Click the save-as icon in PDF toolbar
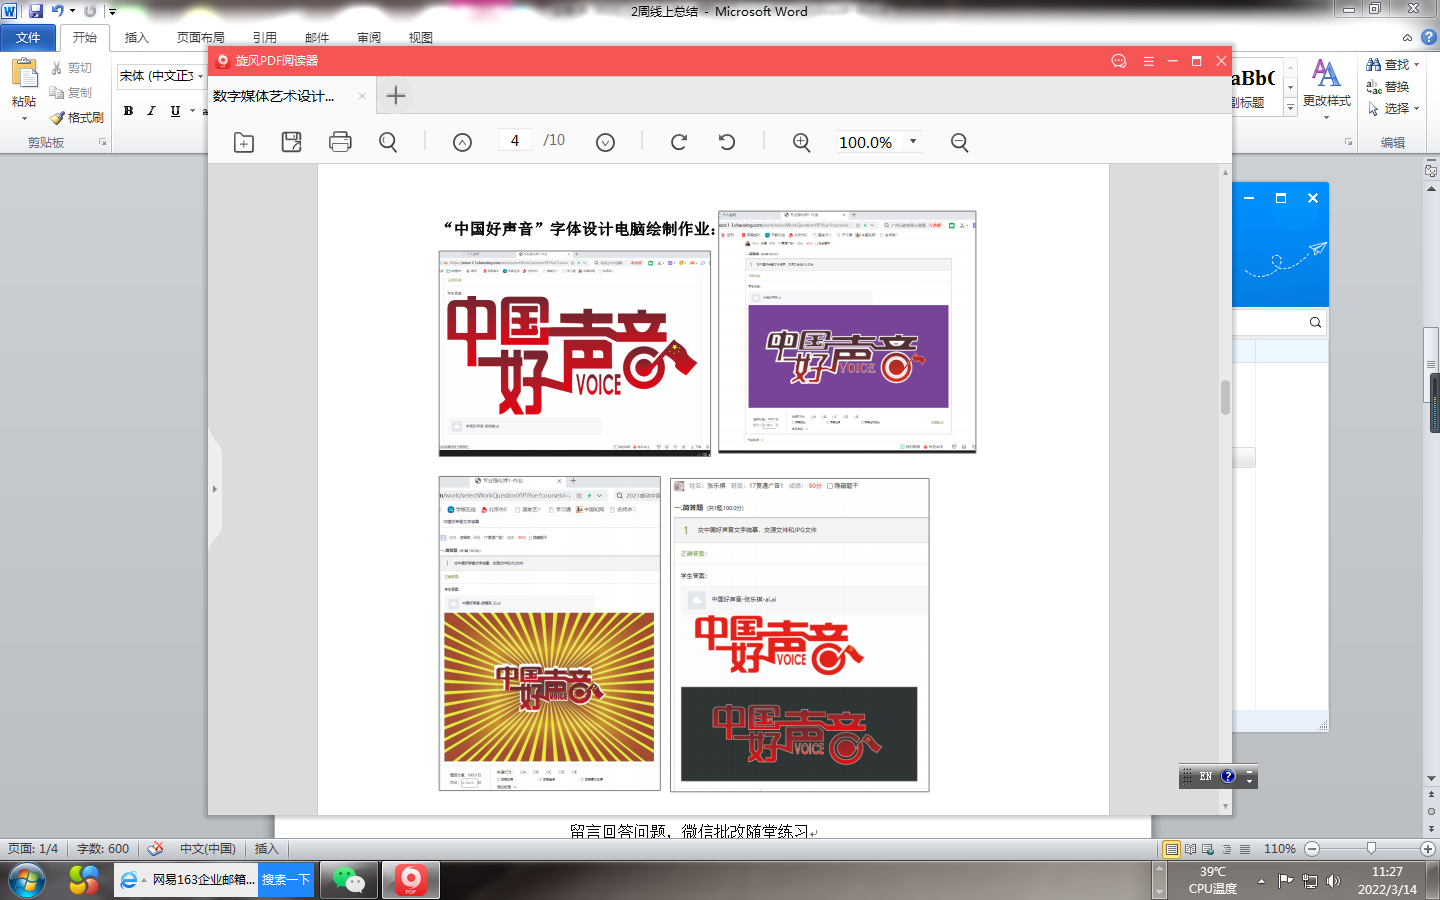This screenshot has width=1440, height=900. click(292, 142)
